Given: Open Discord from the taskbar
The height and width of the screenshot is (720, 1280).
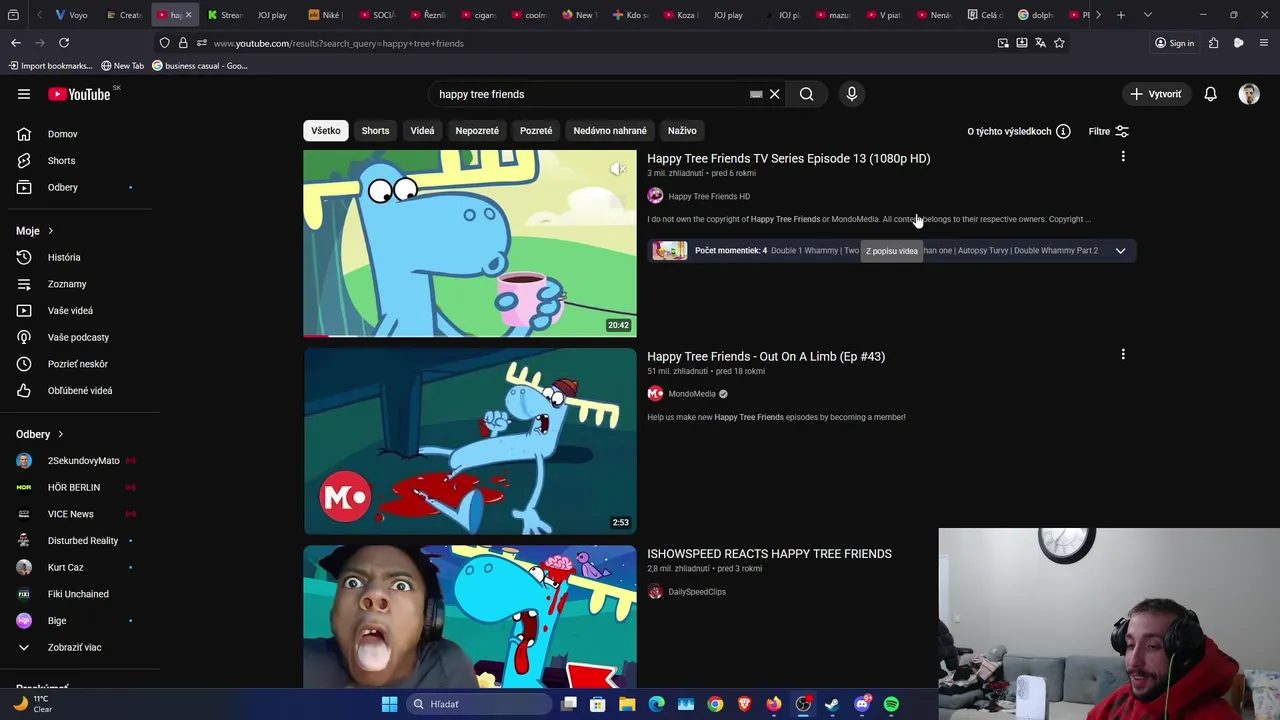Looking at the screenshot, I should [x=862, y=704].
